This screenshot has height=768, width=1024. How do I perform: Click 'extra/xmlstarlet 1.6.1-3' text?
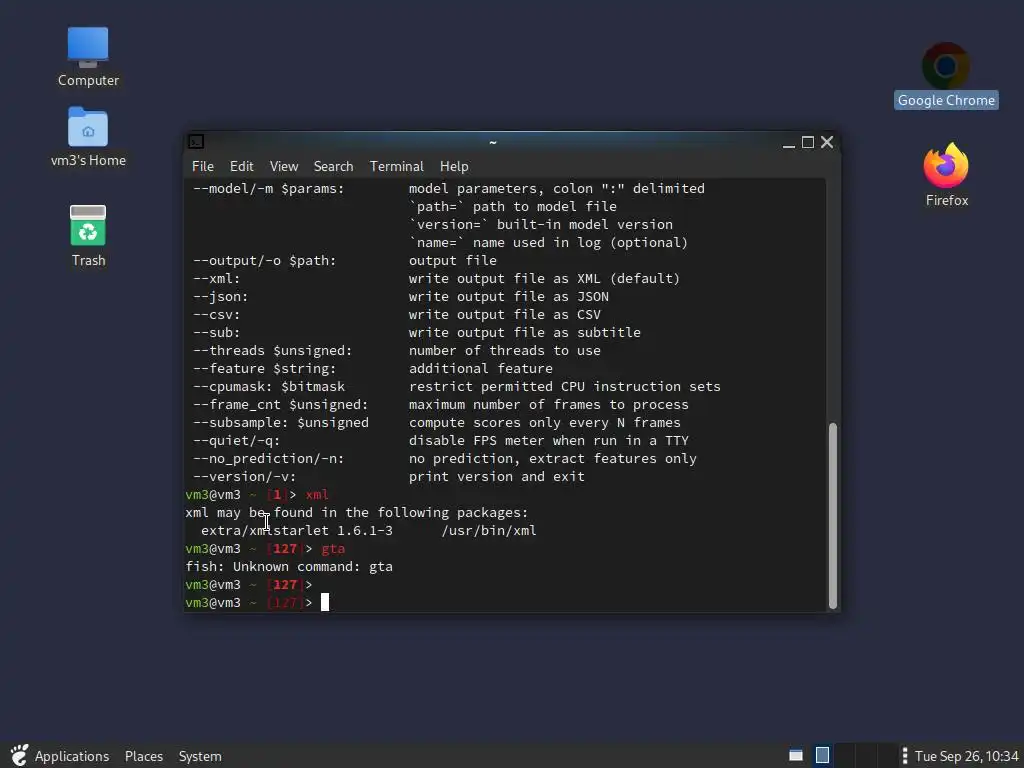click(297, 530)
